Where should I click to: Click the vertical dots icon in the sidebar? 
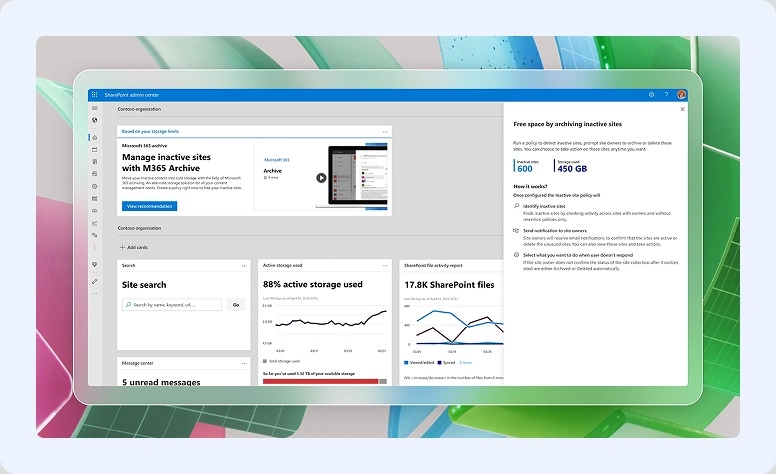[x=95, y=247]
